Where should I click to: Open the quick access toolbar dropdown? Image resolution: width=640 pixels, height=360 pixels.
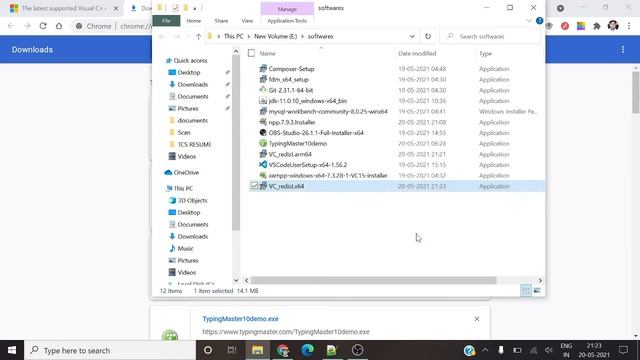(195, 8)
